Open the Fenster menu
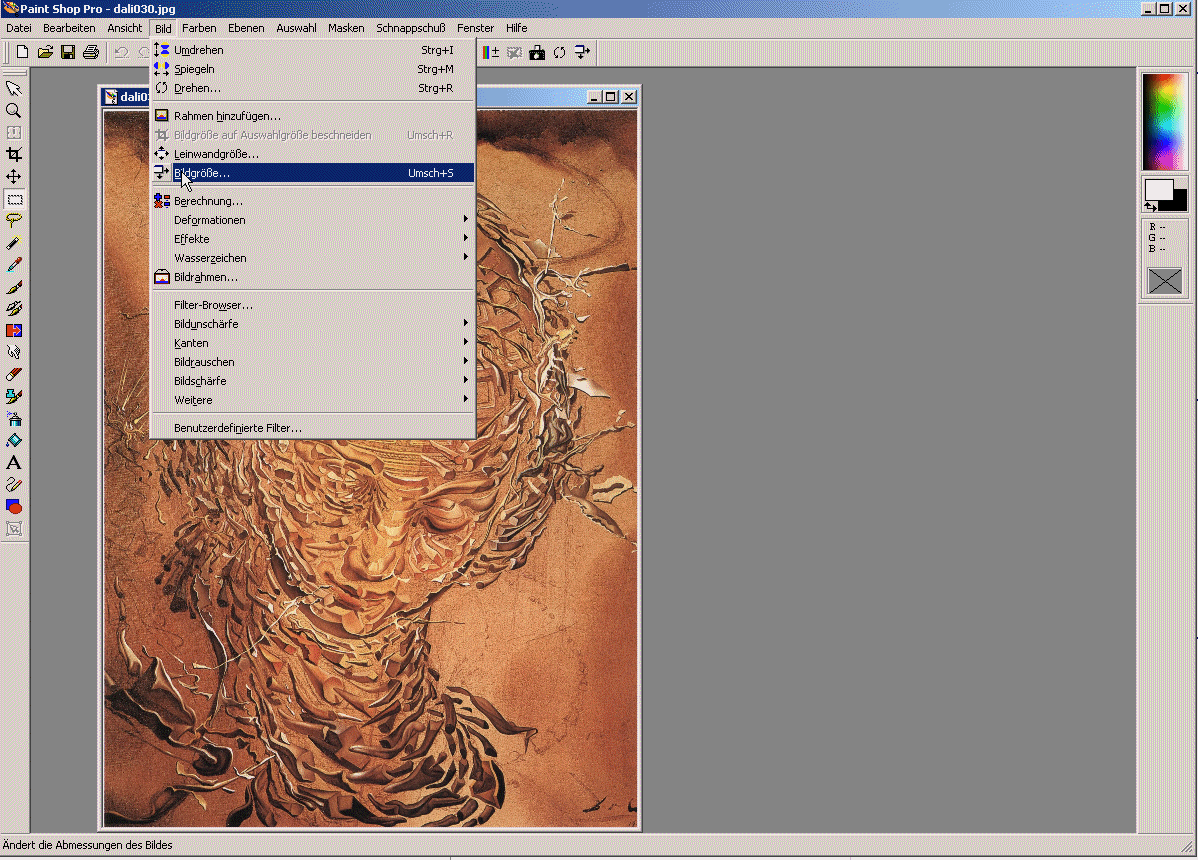Viewport: 1198px width, 860px height. tap(475, 28)
